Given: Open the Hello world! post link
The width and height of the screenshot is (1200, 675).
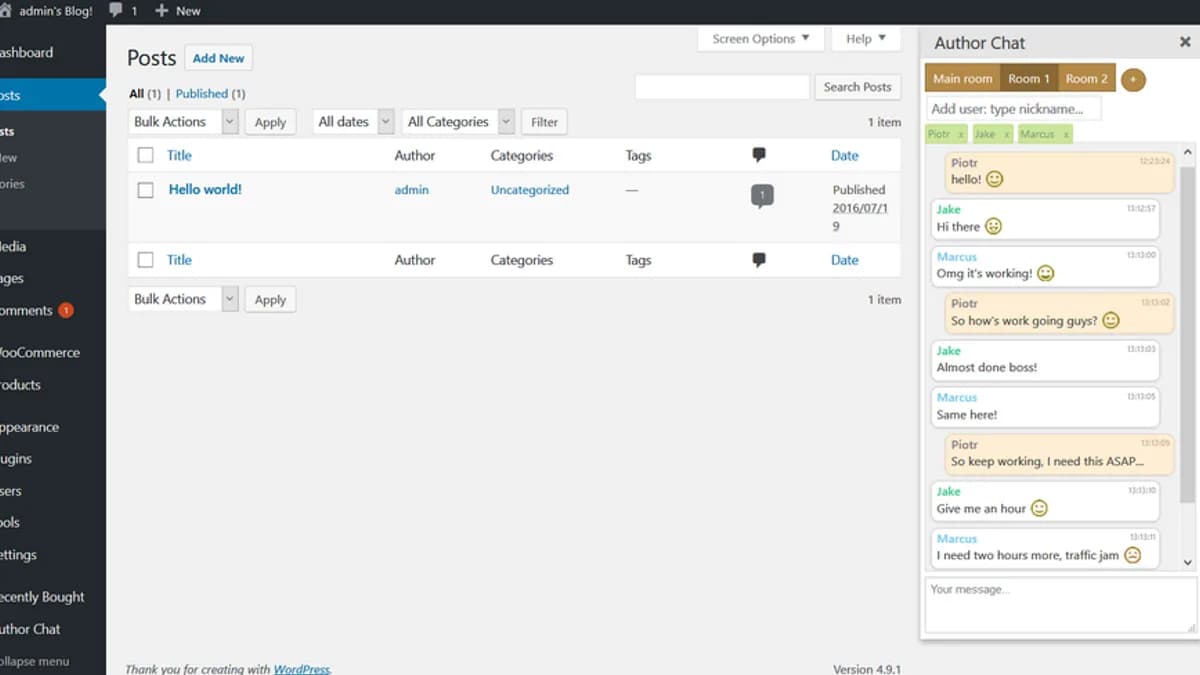Looking at the screenshot, I should pyautogui.click(x=205, y=189).
